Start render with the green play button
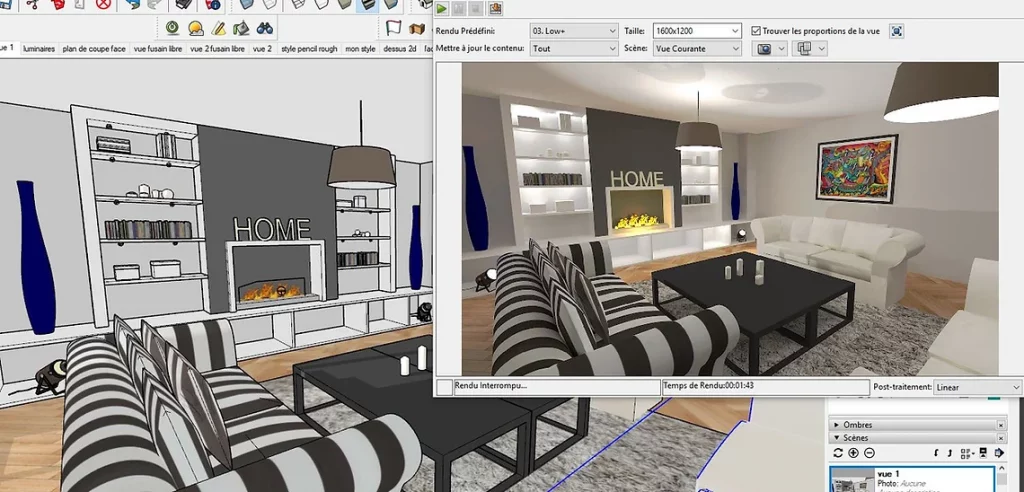 442,8
